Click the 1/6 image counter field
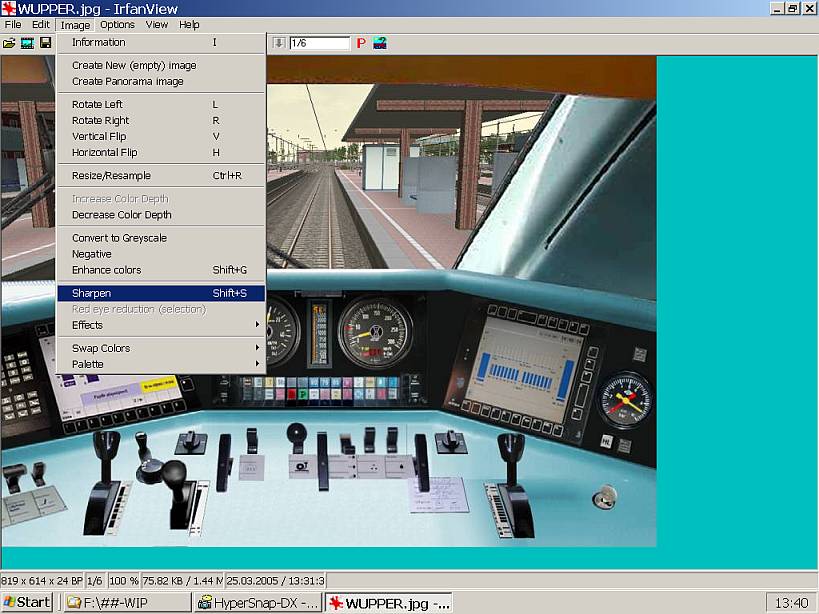Screen dimensions: 819x614 (320, 43)
